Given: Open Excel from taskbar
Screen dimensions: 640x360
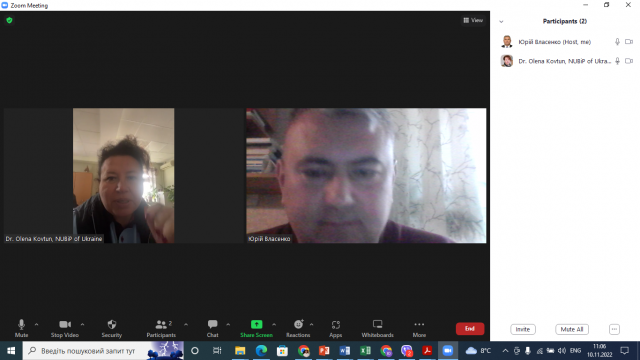Looking at the screenshot, I should point(365,351).
